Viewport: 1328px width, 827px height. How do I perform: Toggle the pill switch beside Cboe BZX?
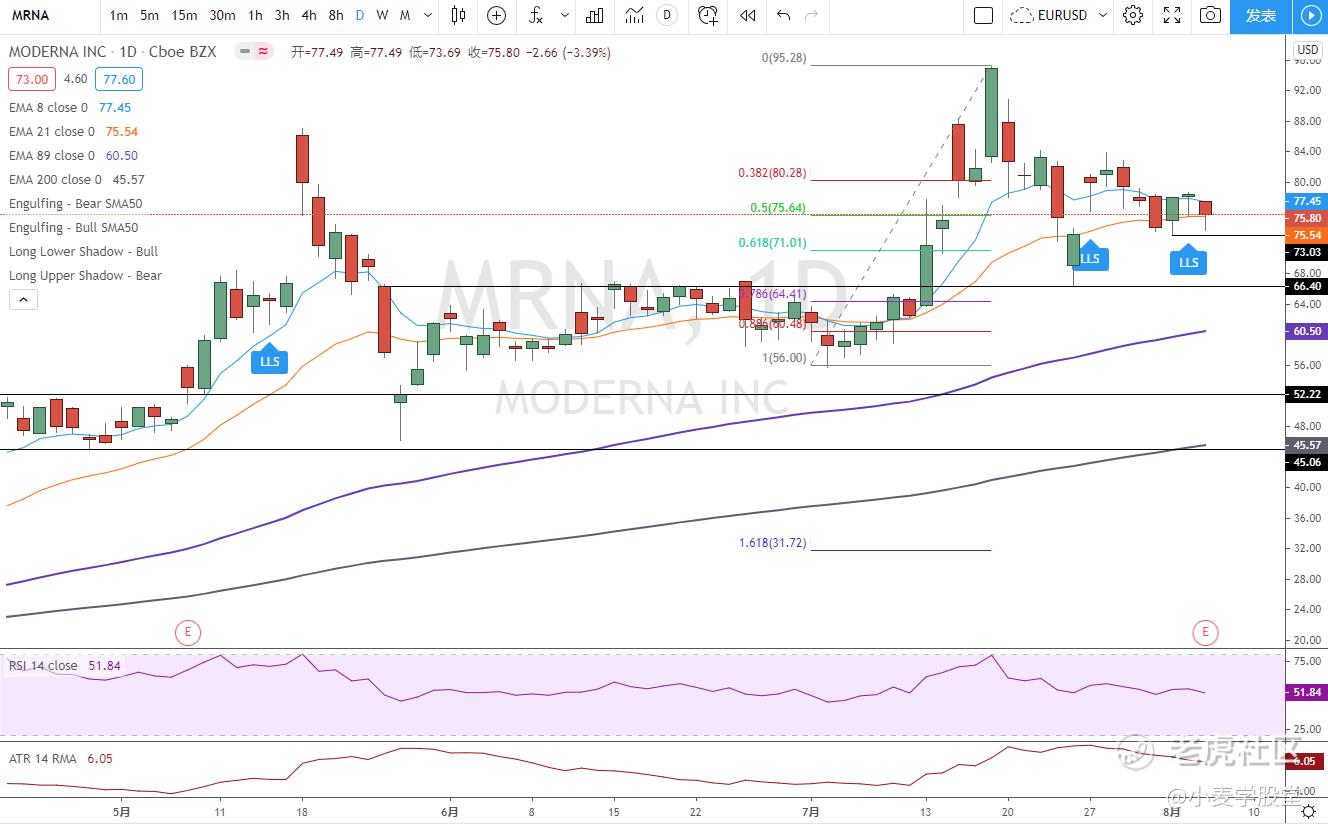254,52
